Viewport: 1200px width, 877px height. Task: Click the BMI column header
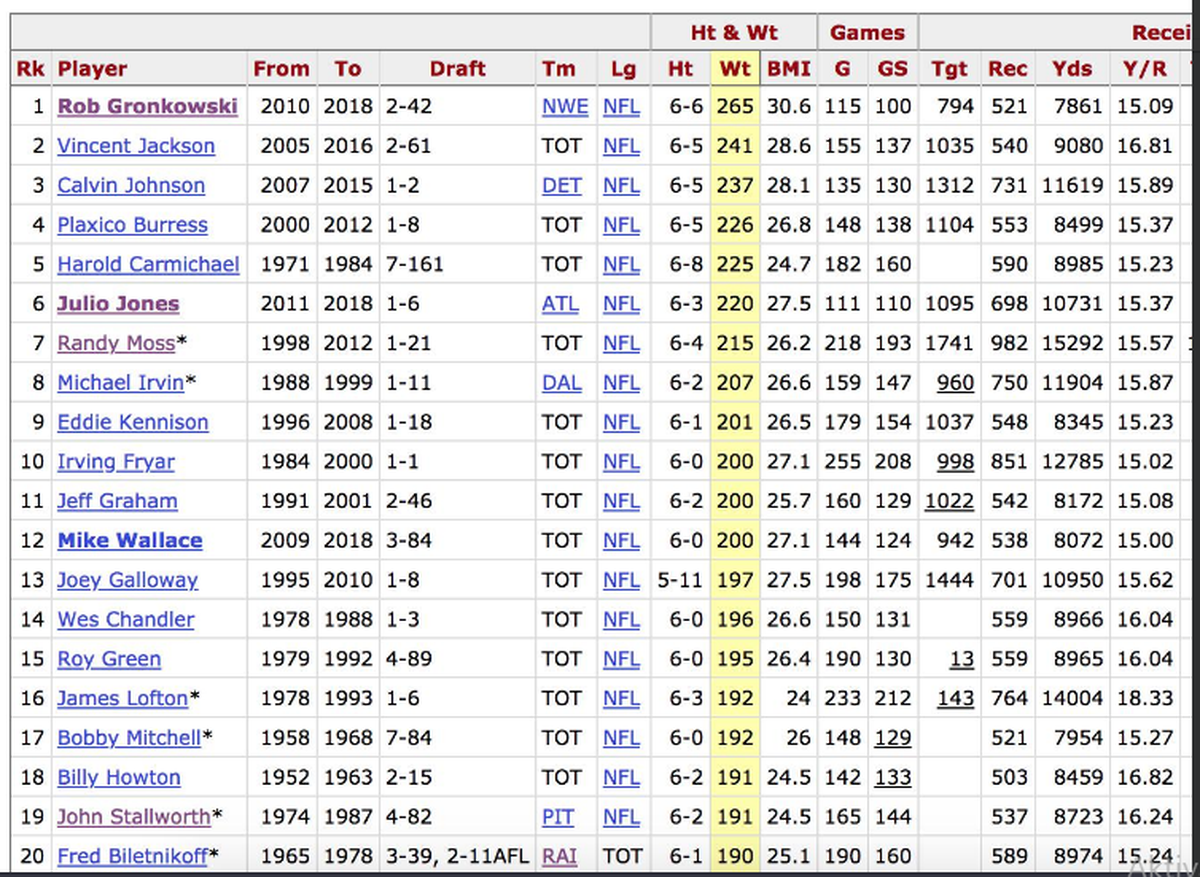tap(789, 69)
